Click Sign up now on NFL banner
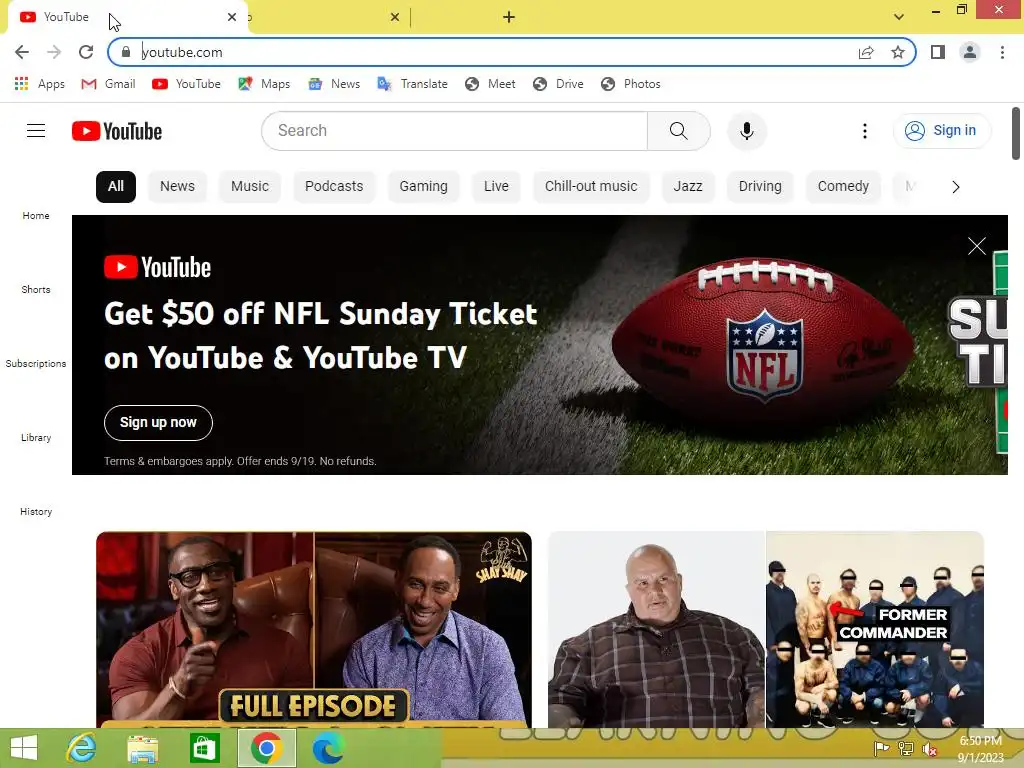Image resolution: width=1024 pixels, height=768 pixels. click(x=158, y=423)
